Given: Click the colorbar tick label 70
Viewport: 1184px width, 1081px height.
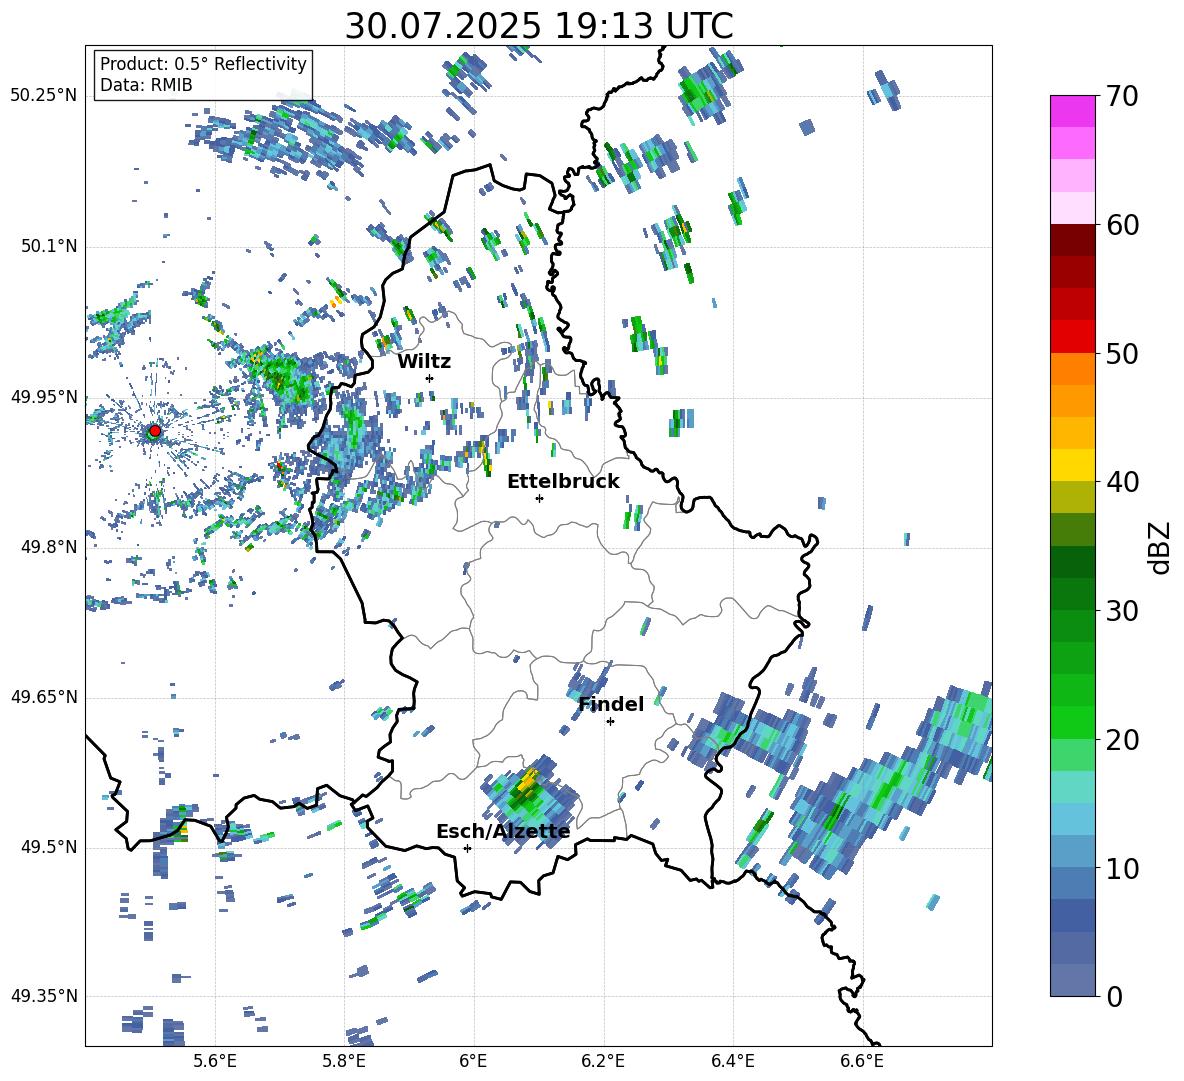Looking at the screenshot, I should pyautogui.click(x=1122, y=97).
